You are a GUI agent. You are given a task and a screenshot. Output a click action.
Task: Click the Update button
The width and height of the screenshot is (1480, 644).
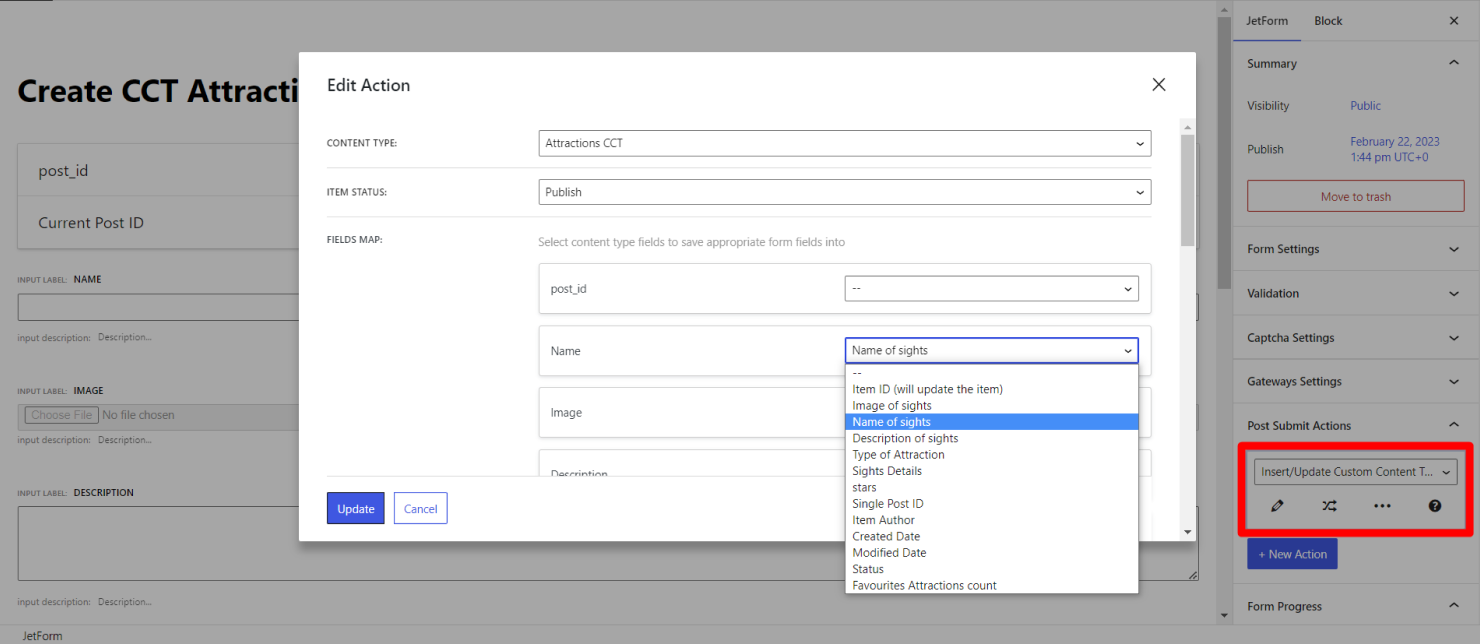click(x=355, y=508)
